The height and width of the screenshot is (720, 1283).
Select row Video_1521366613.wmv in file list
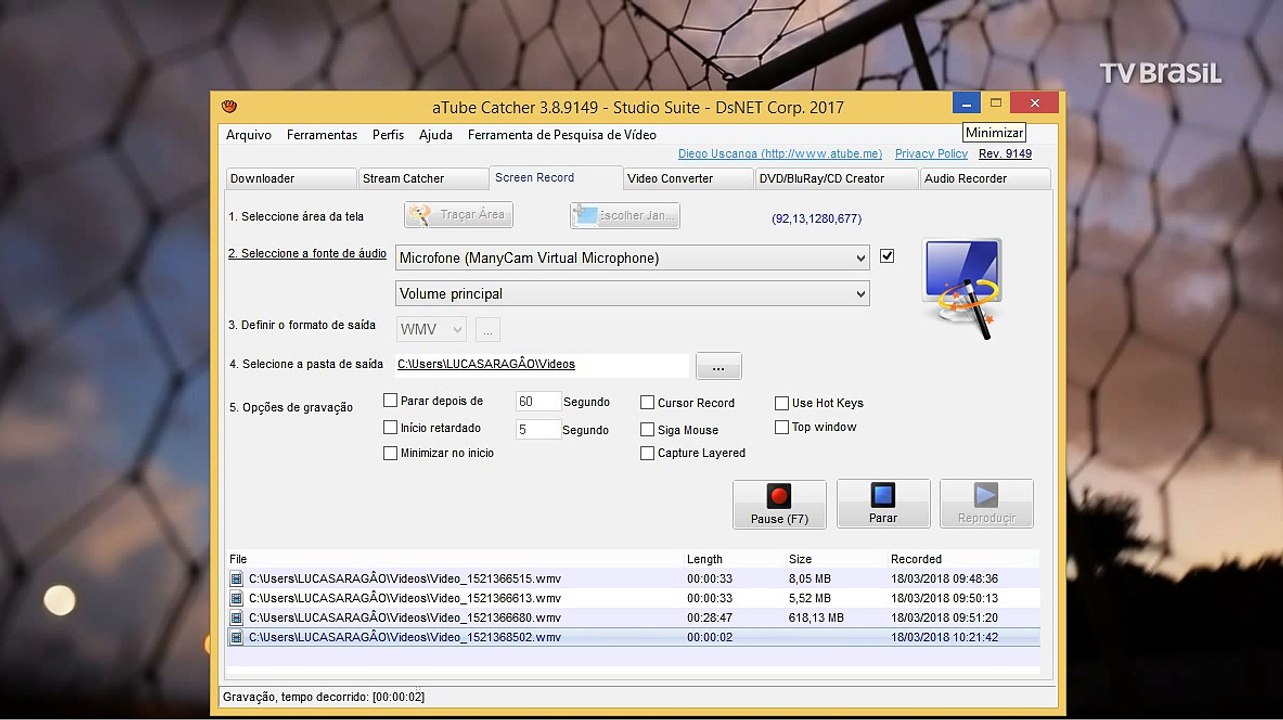tap(634, 598)
